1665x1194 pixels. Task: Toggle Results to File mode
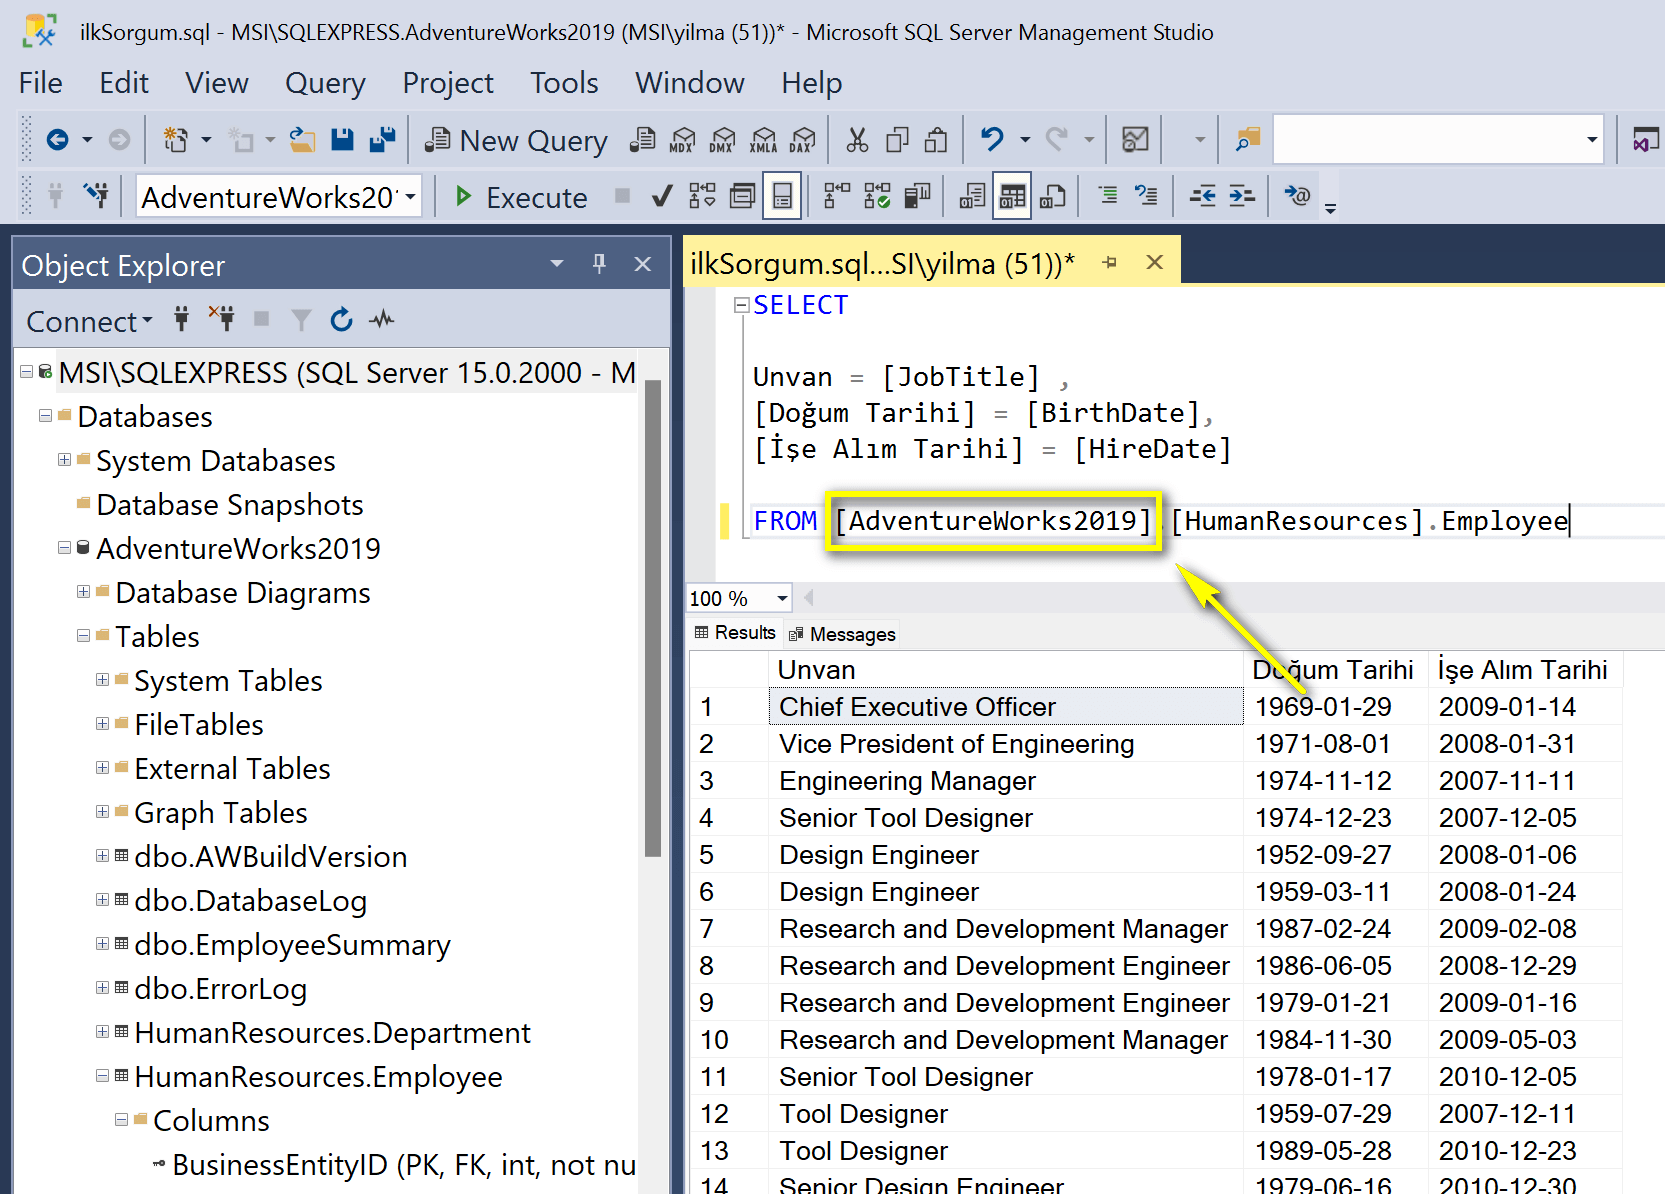1052,196
